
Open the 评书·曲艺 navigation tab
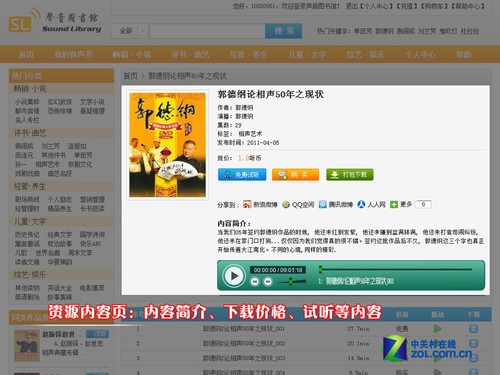[190, 54]
